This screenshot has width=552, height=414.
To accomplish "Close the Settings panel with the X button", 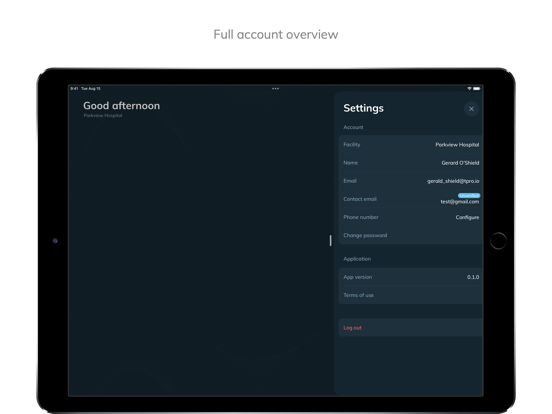I will [x=471, y=109].
